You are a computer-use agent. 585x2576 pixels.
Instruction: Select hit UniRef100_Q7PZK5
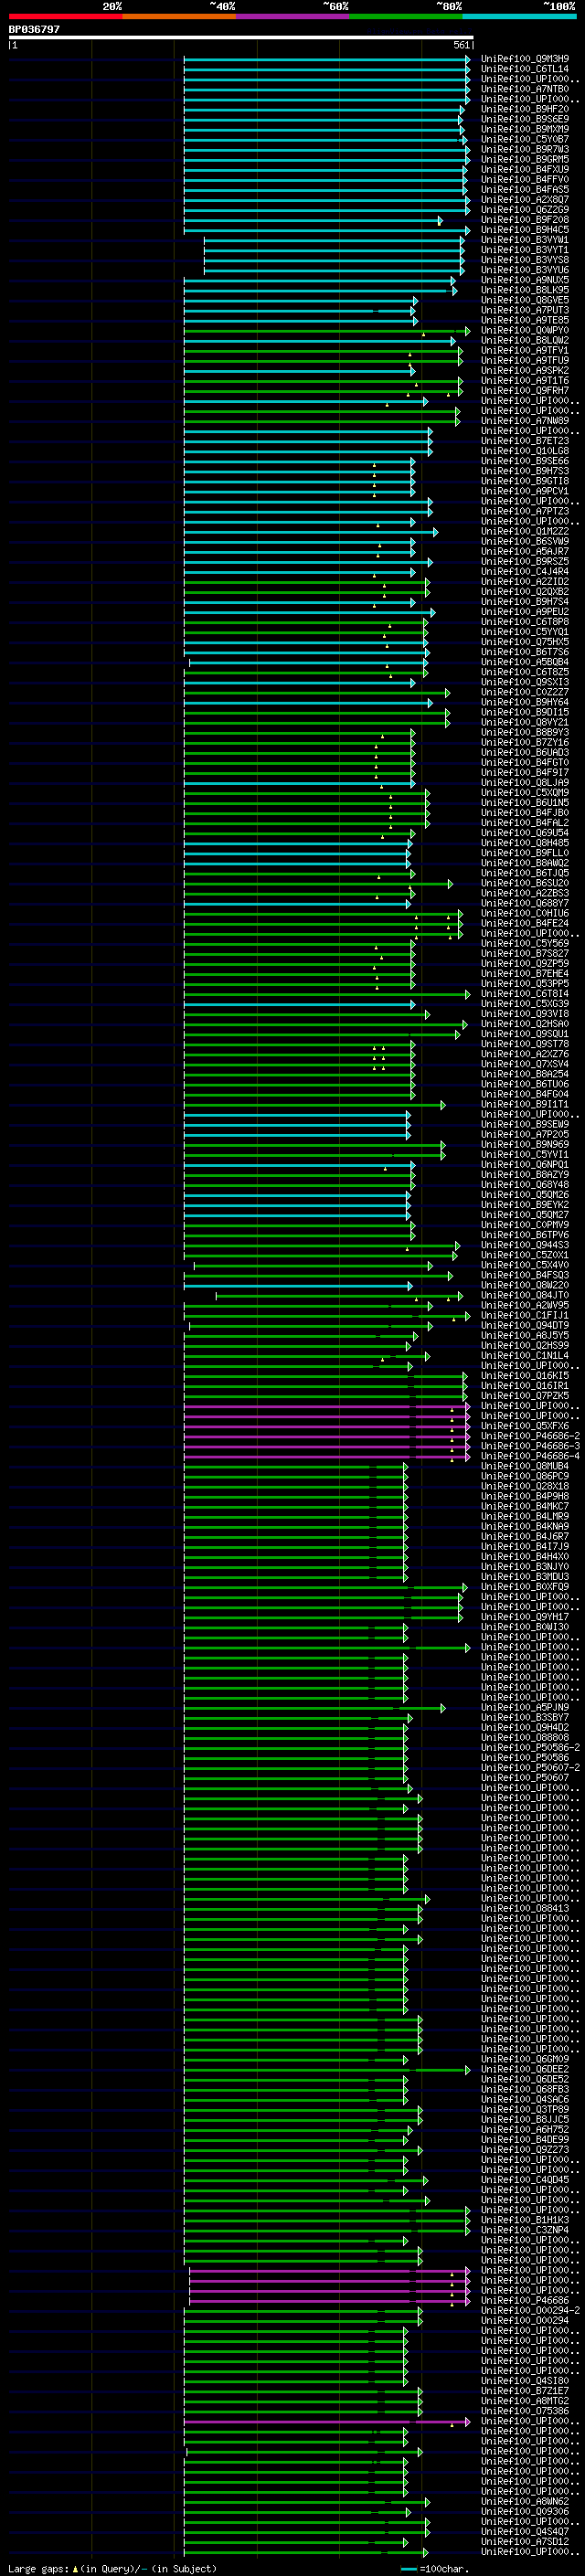tap(525, 1396)
